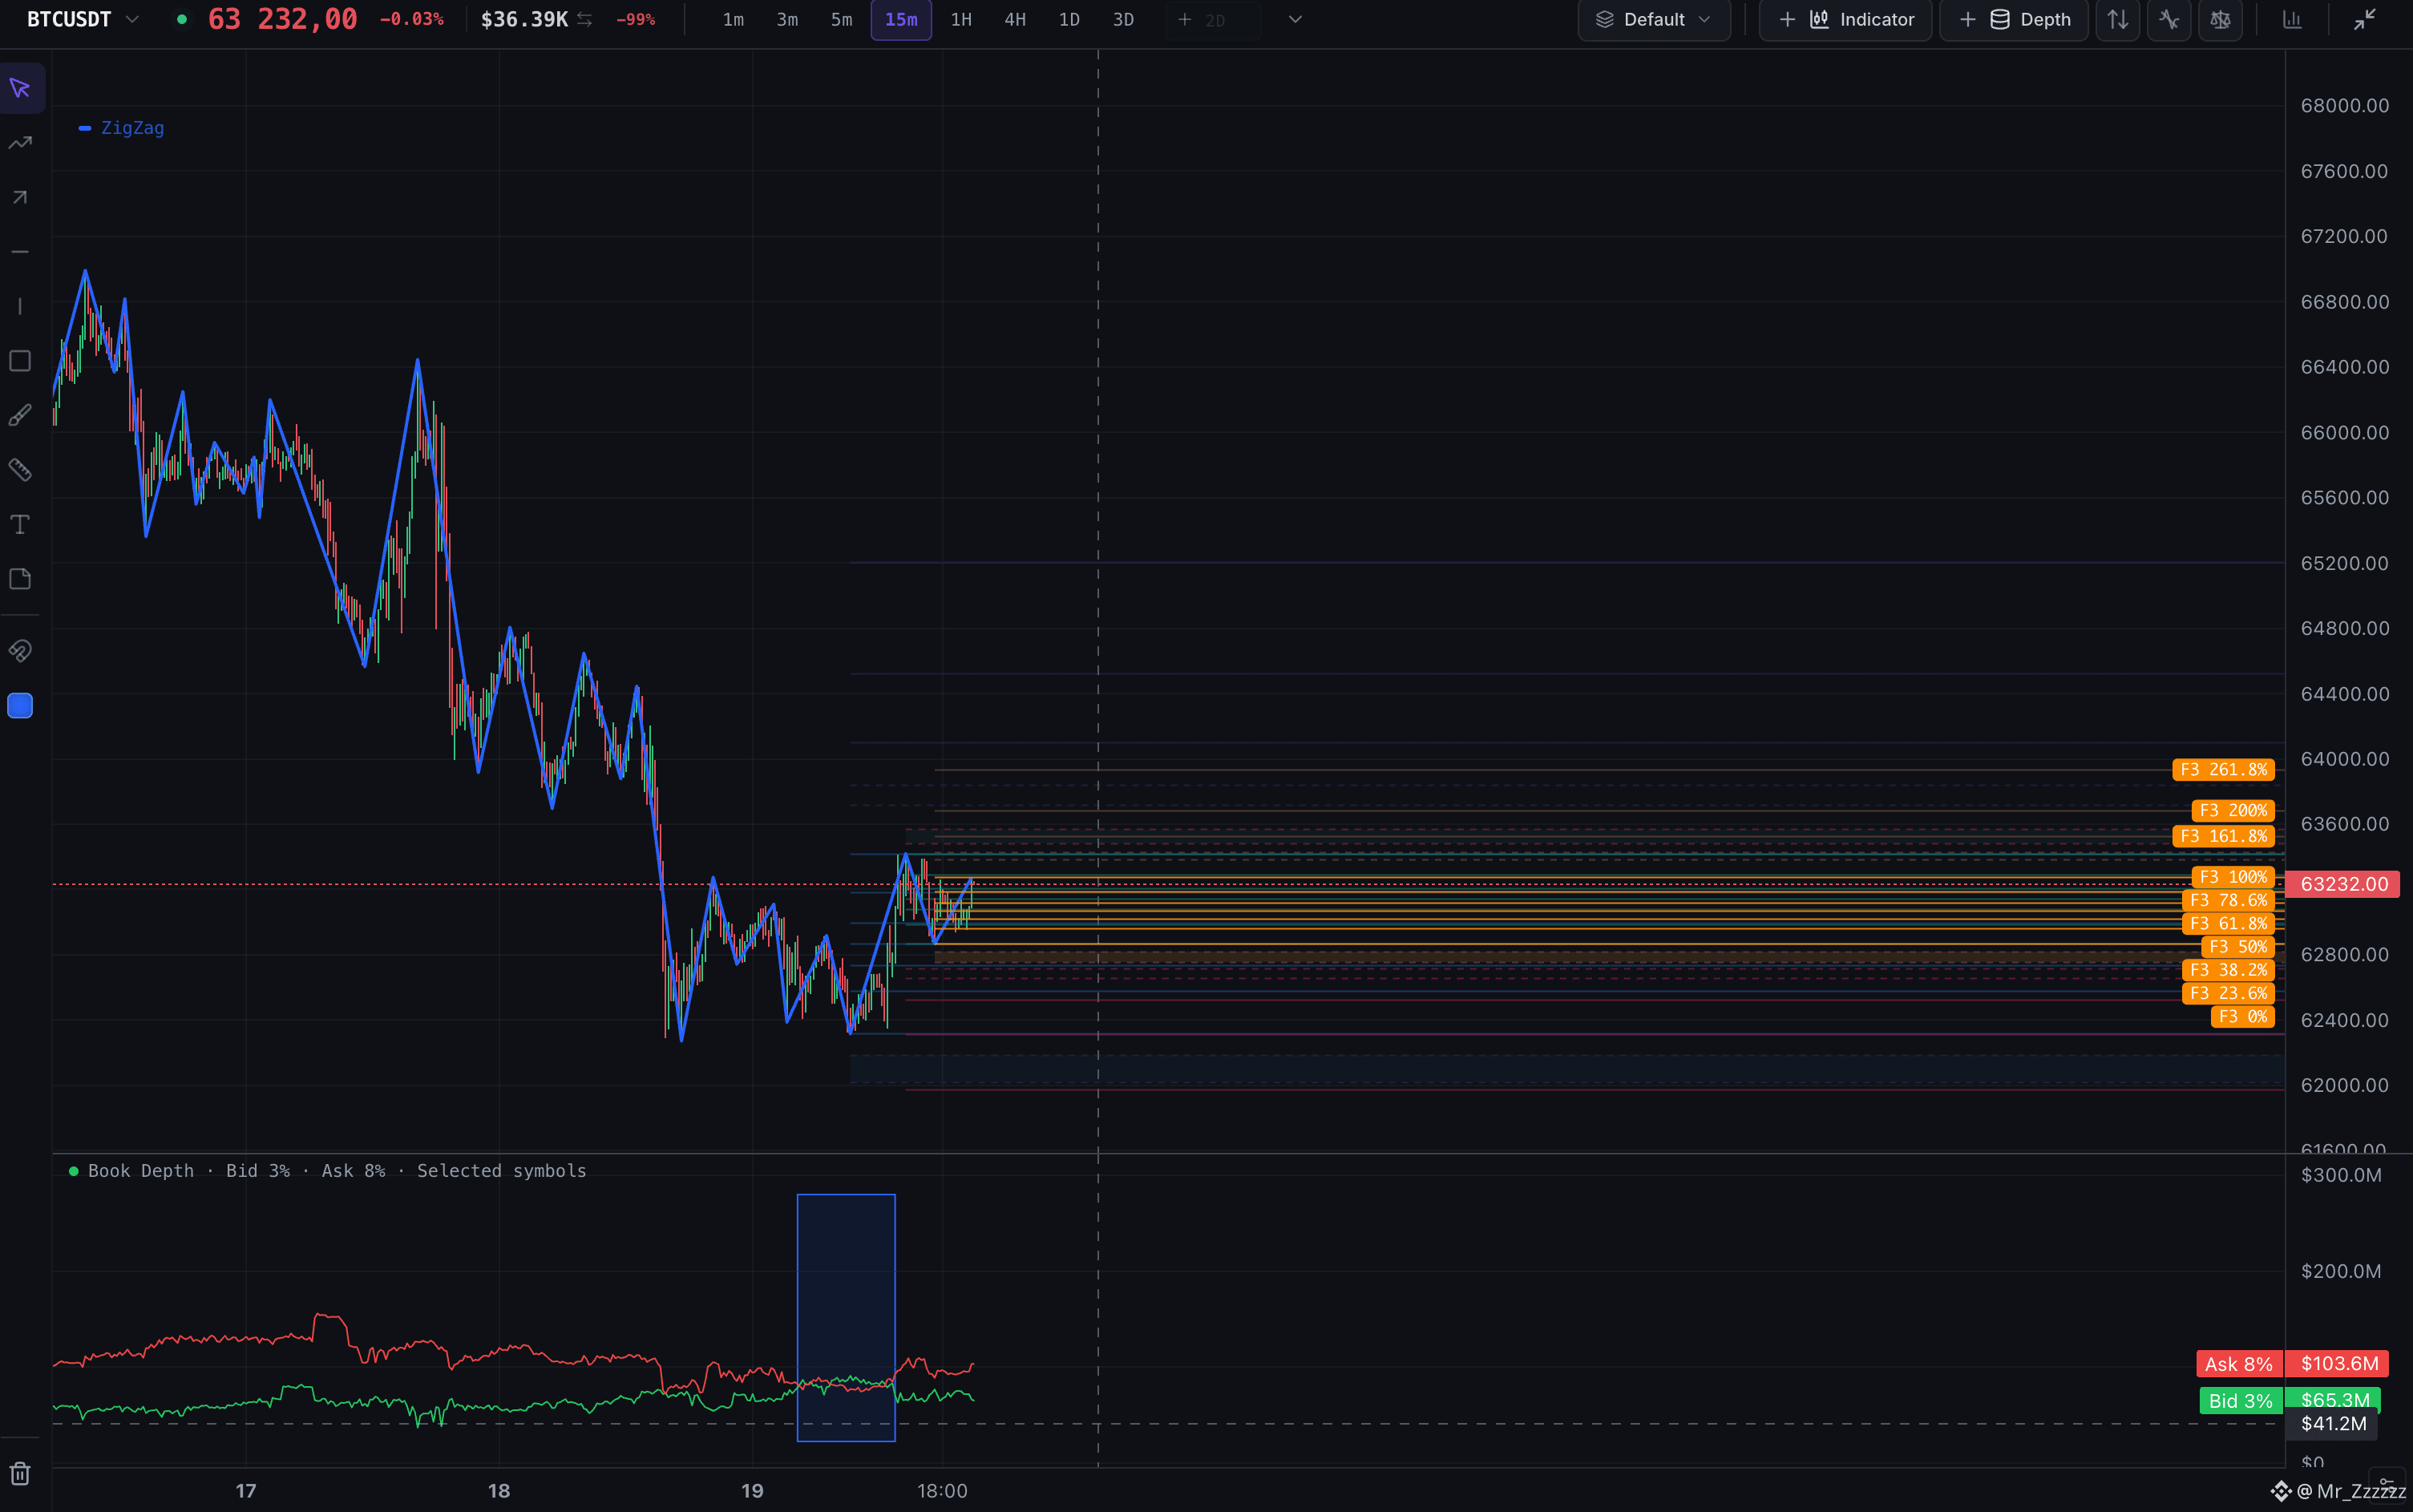This screenshot has width=2413, height=1512.
Task: Select the blue highlighted depth rectangle
Action: (x=846, y=1318)
